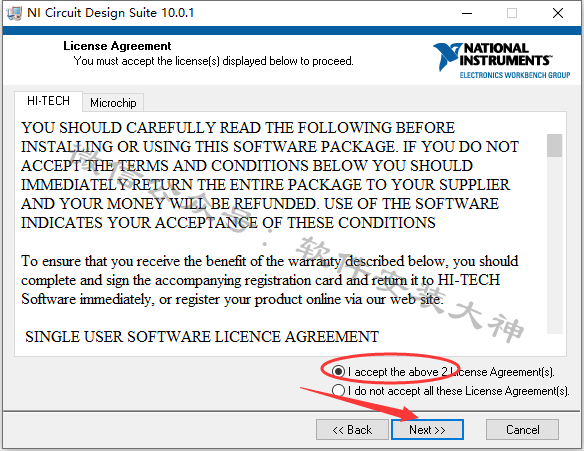
Task: Click the National Instruments logo
Action: (x=501, y=60)
